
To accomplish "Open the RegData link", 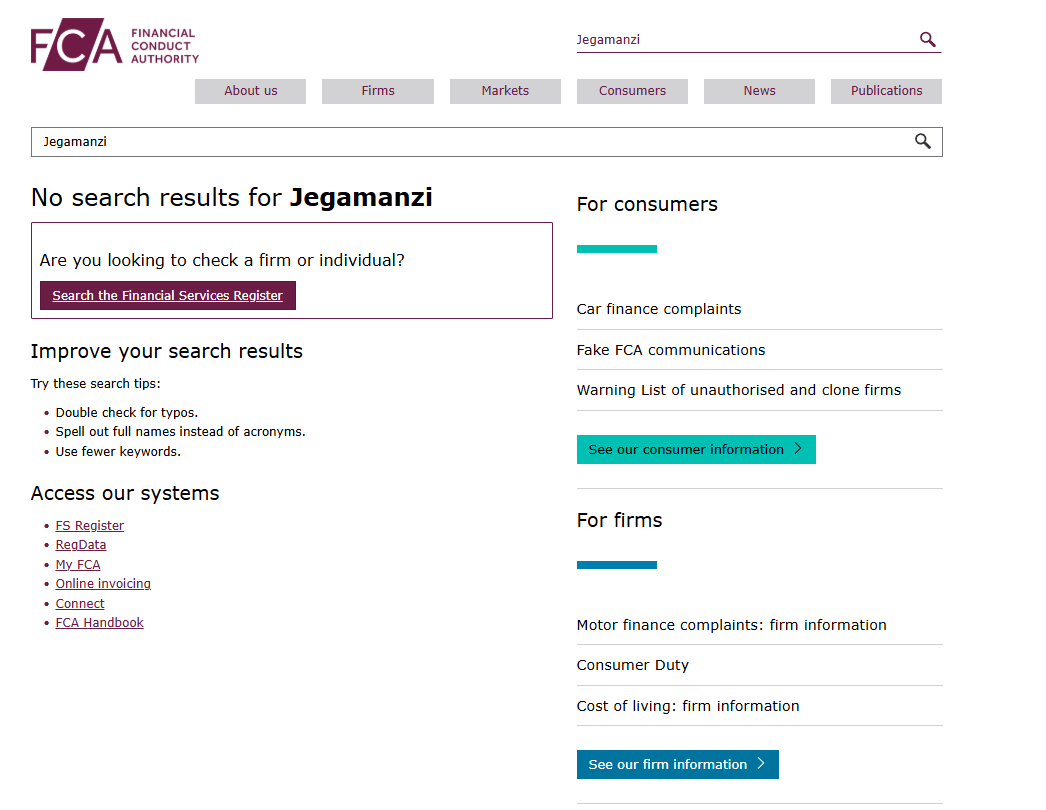I will [81, 545].
